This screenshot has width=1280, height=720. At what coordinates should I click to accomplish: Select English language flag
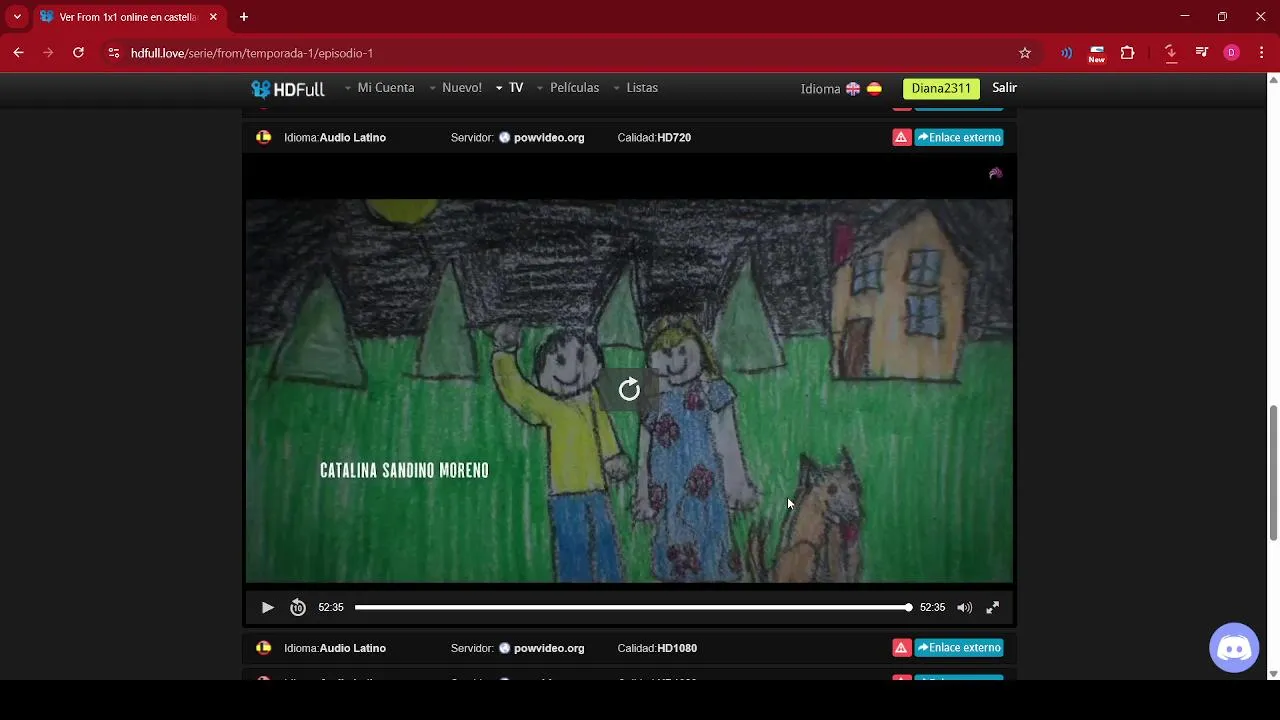click(x=853, y=89)
